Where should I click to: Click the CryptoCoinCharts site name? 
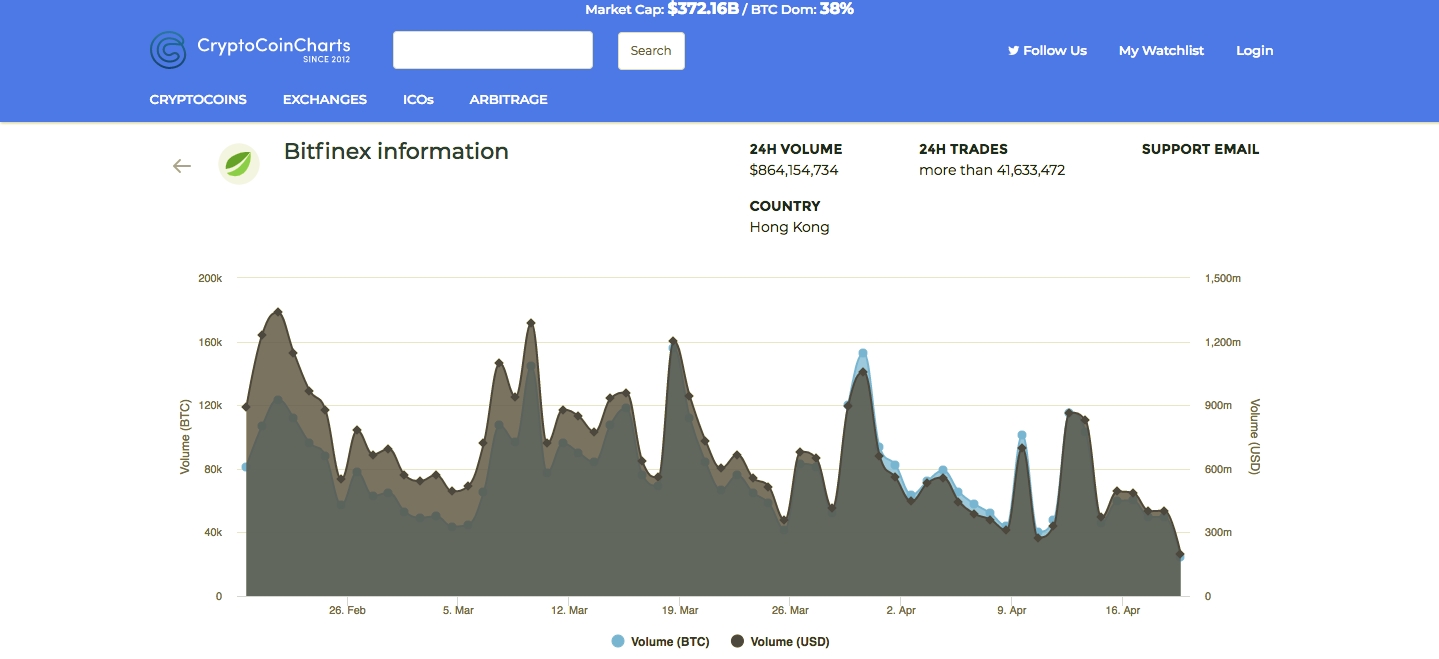click(x=274, y=45)
